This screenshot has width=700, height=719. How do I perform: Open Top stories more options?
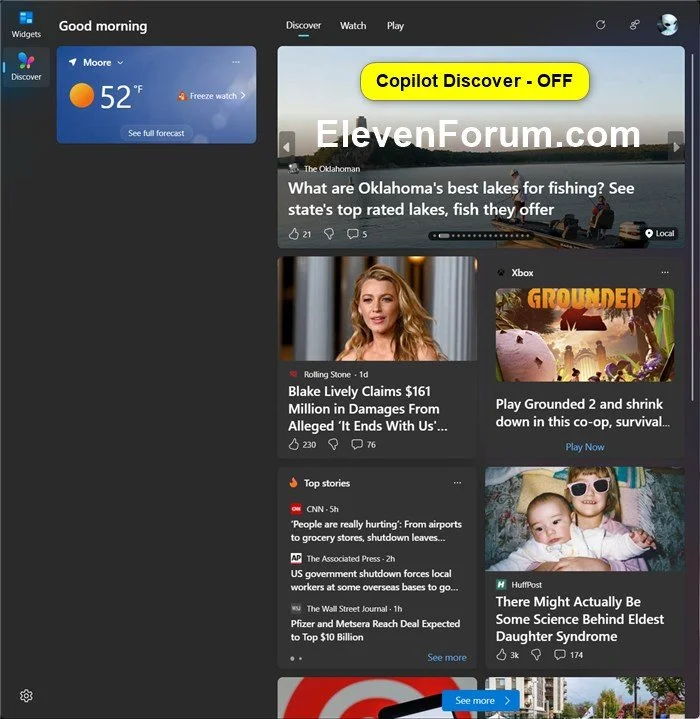click(x=457, y=483)
